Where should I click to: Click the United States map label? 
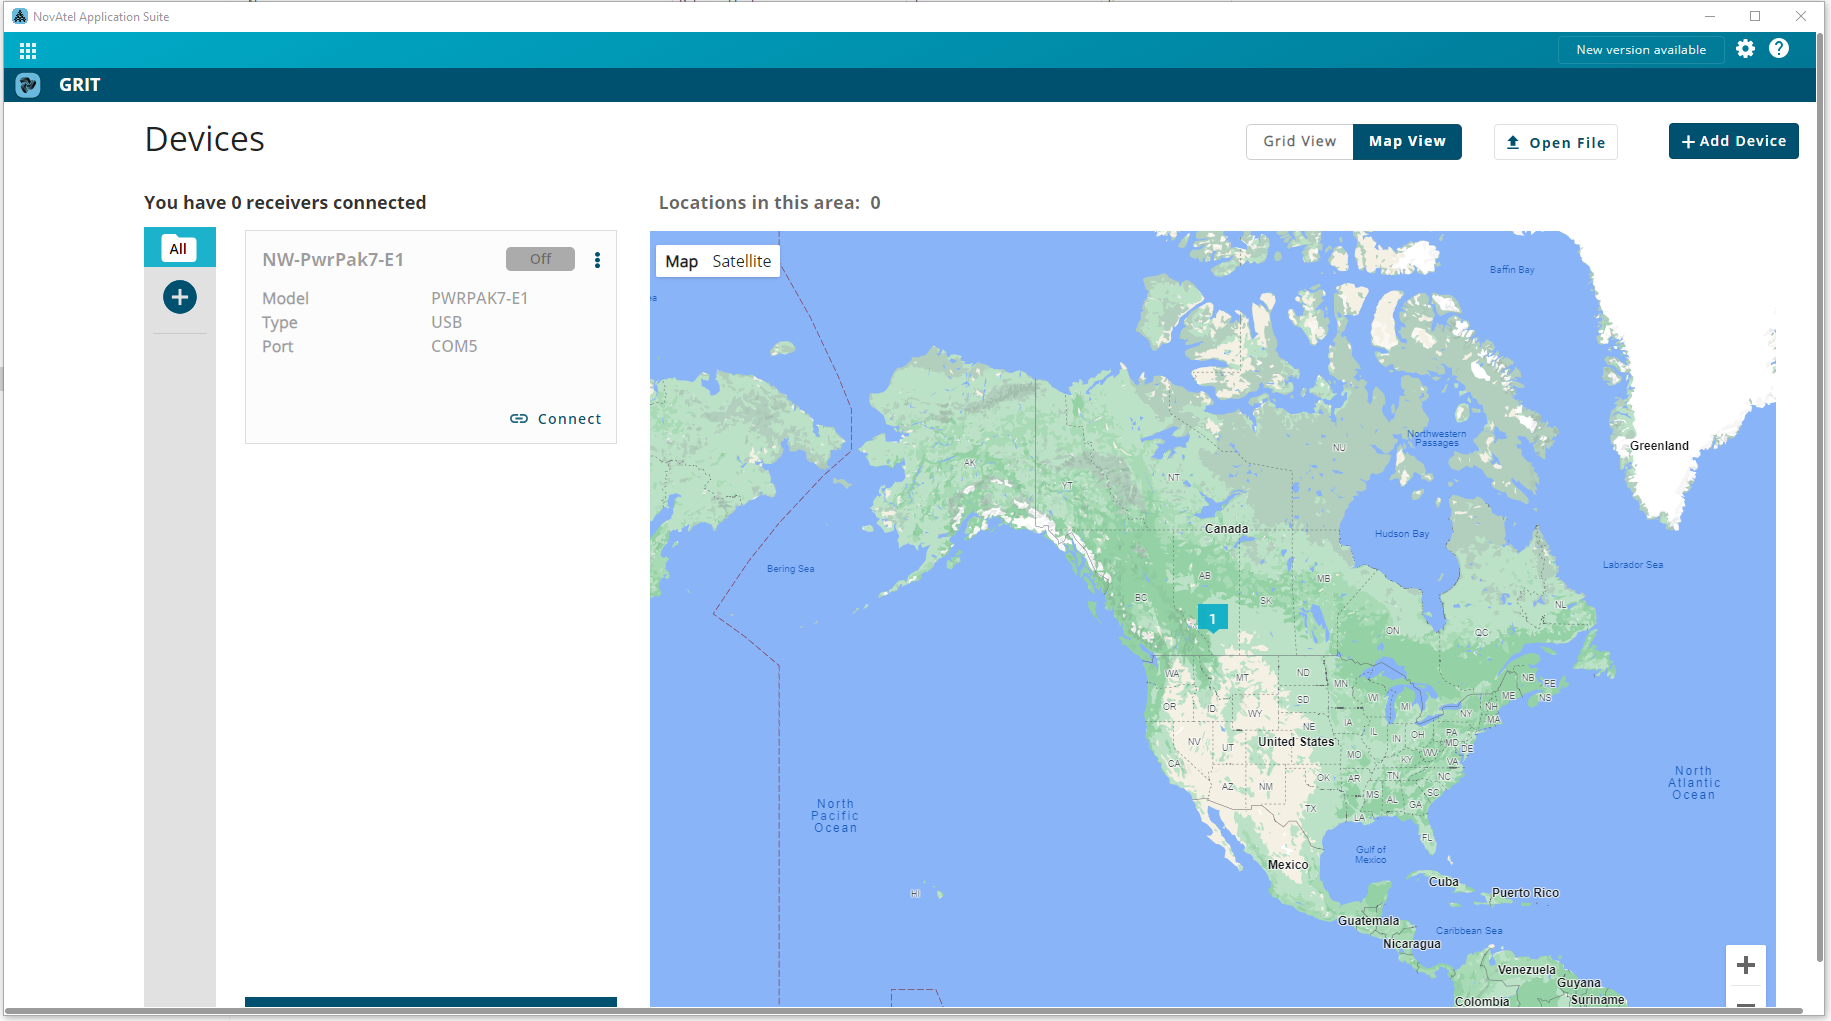[x=1296, y=742]
